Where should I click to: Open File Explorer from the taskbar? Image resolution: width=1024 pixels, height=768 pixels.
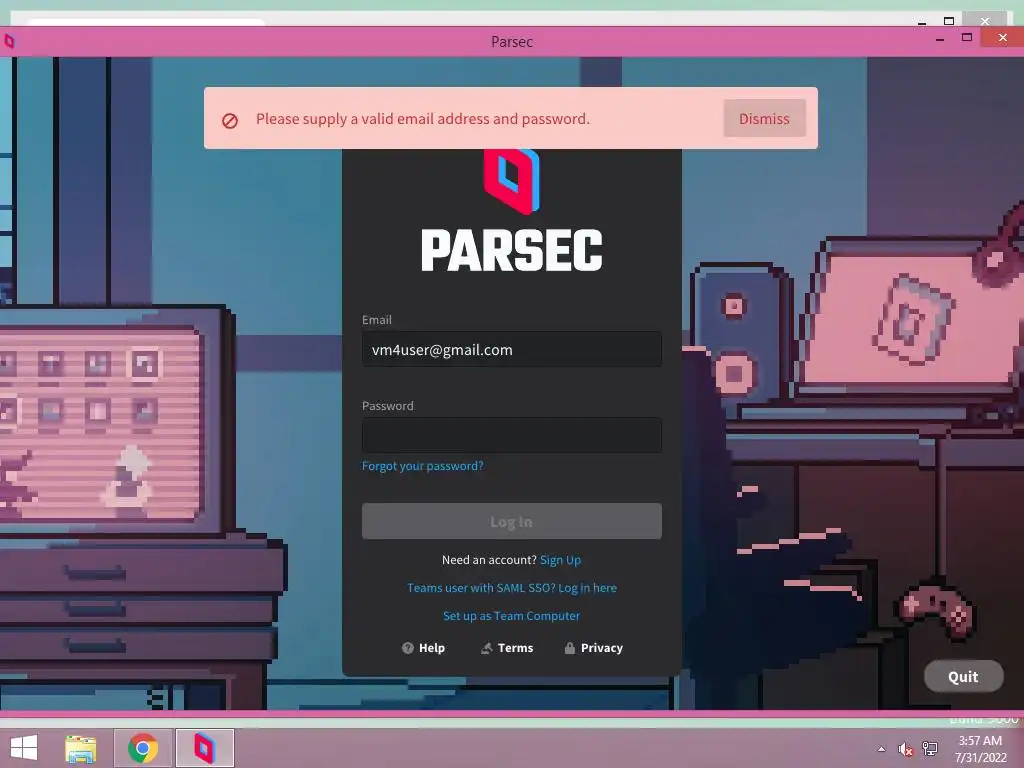coord(81,748)
